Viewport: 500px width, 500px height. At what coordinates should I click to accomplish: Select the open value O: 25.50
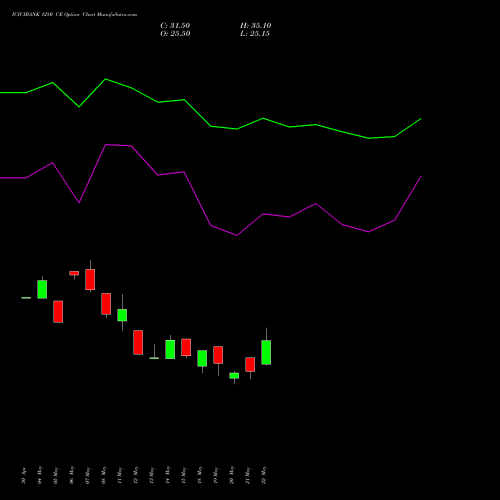point(175,34)
